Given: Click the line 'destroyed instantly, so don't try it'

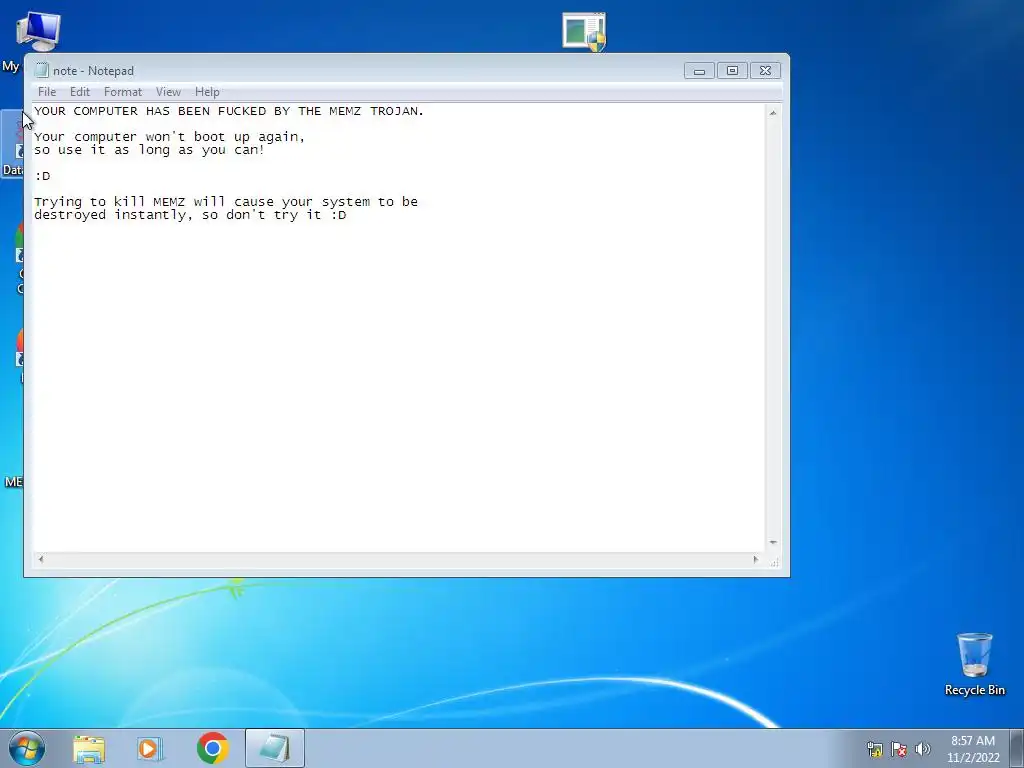Looking at the screenshot, I should pos(190,215).
